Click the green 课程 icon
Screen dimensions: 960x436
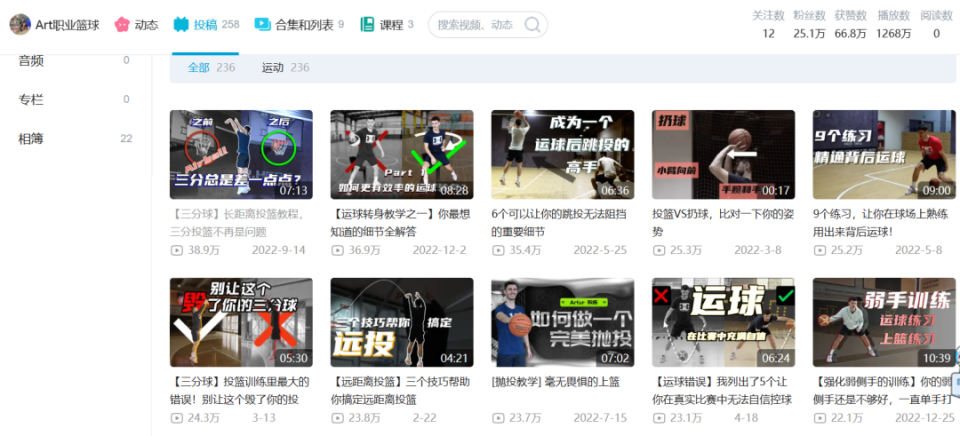(x=367, y=24)
